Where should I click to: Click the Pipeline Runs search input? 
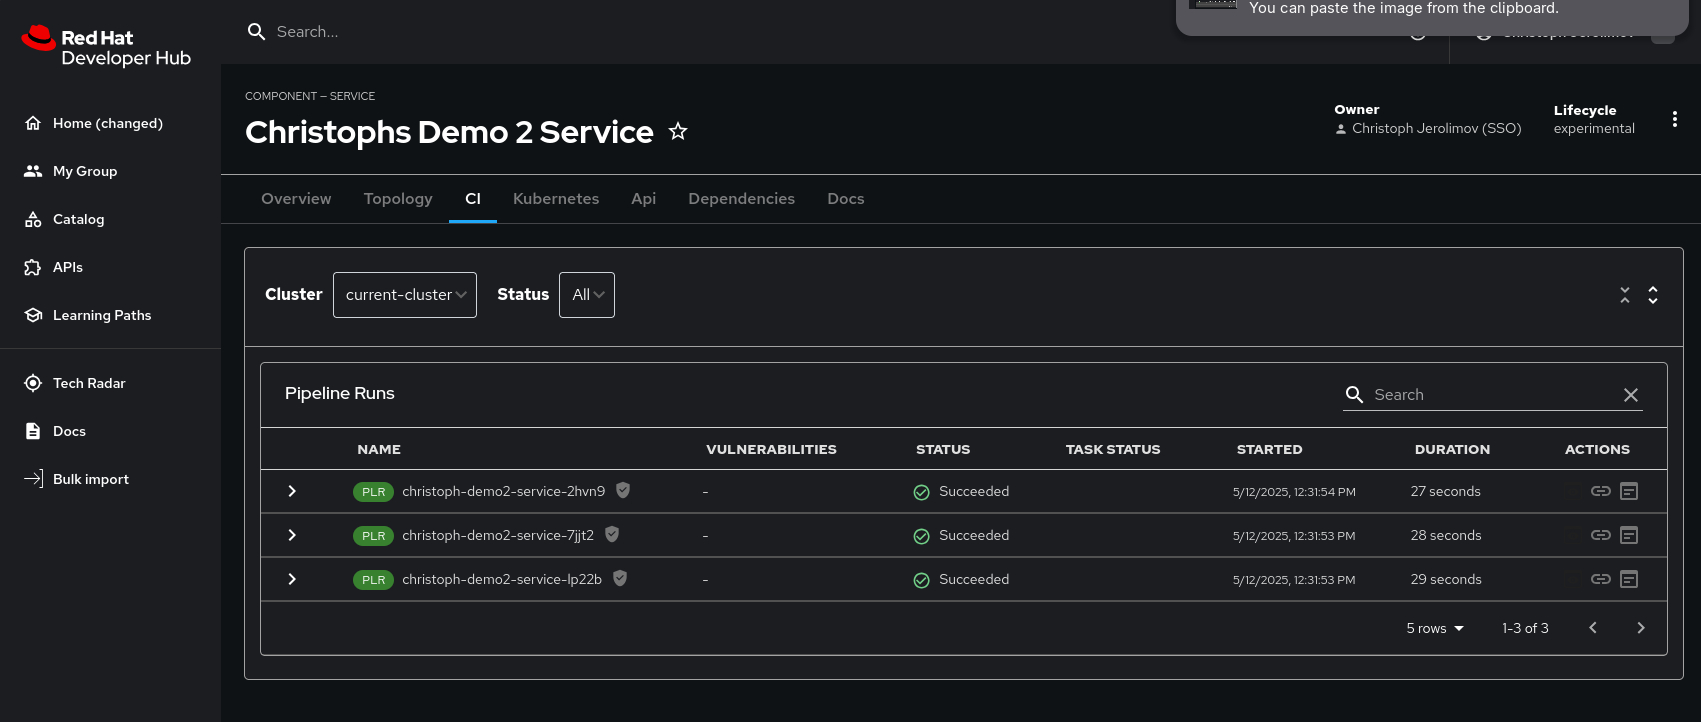pyautogui.click(x=1490, y=395)
